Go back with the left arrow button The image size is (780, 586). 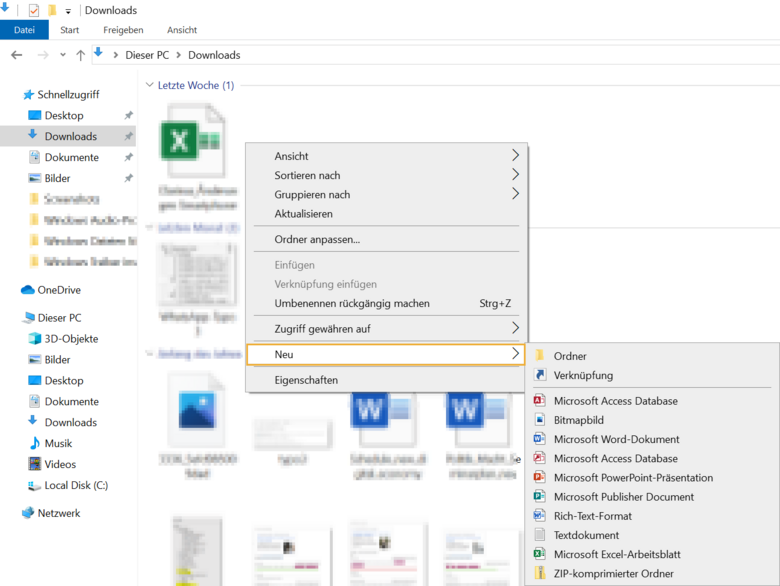[17, 55]
